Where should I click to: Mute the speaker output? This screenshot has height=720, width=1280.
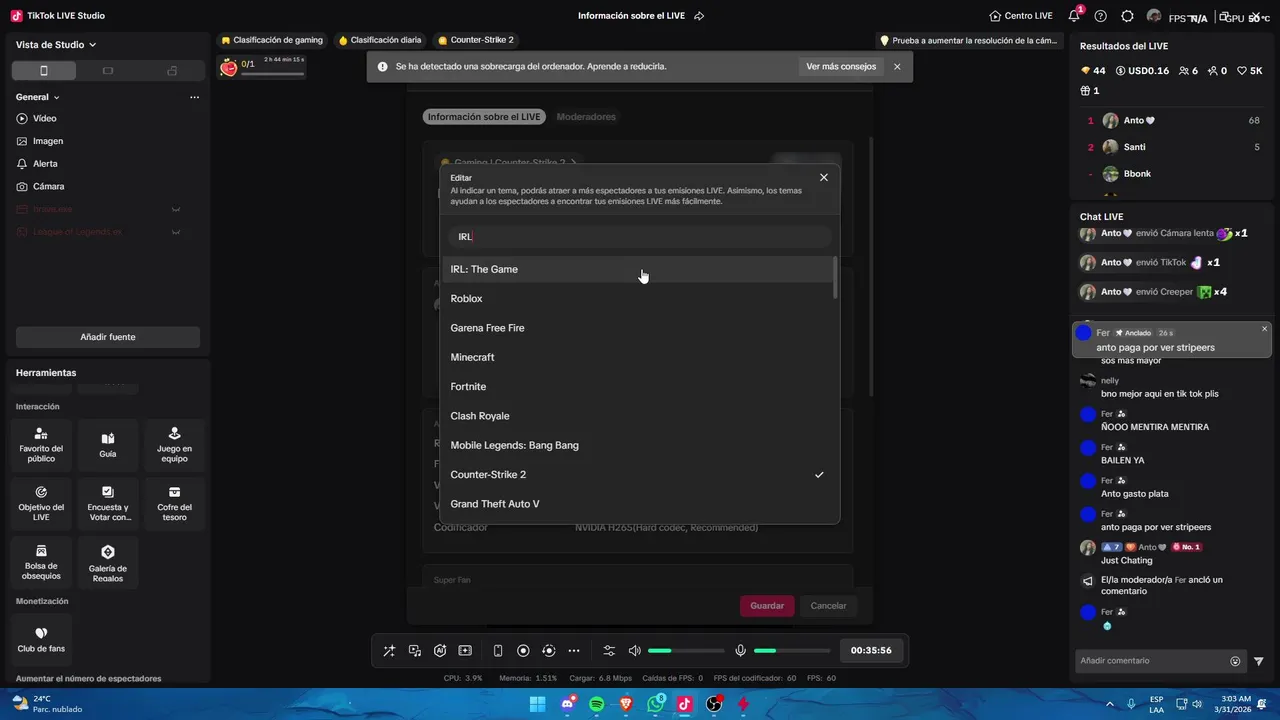(634, 651)
